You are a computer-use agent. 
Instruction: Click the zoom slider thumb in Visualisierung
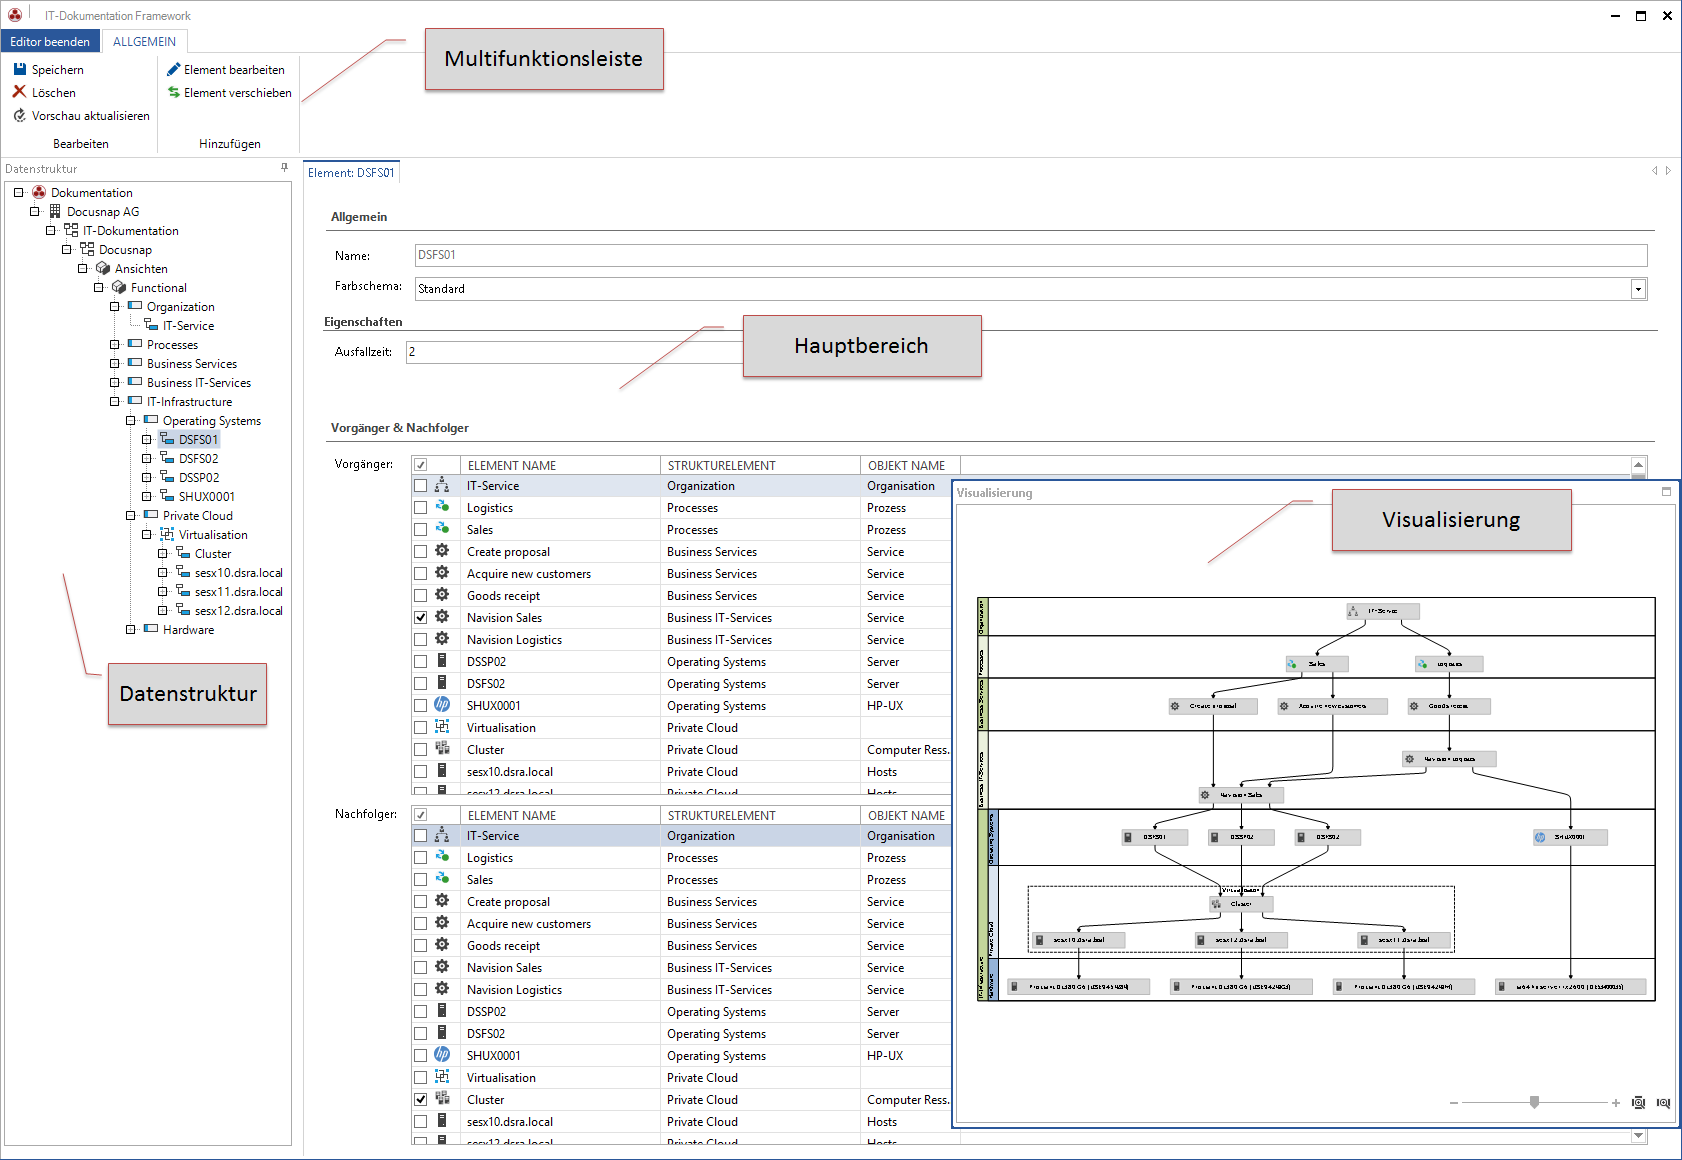tap(1534, 1102)
